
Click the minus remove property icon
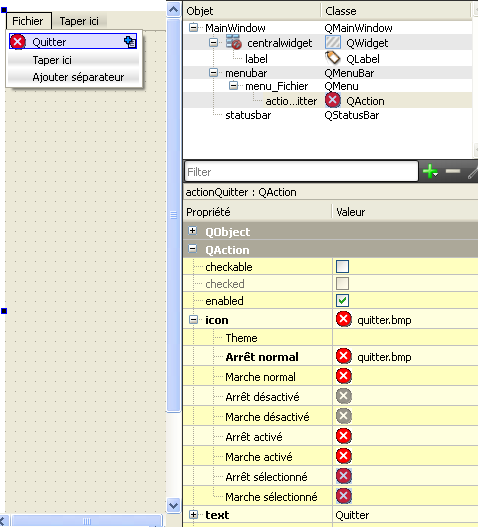pos(453,171)
